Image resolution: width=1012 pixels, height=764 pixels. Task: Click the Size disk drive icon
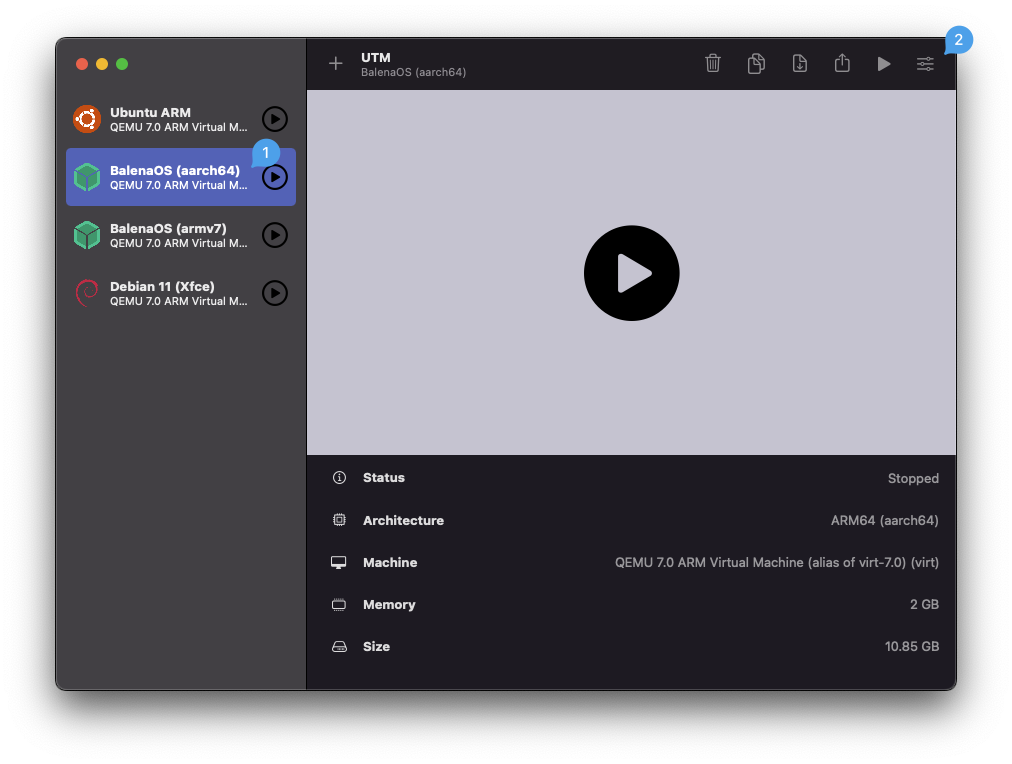click(339, 647)
